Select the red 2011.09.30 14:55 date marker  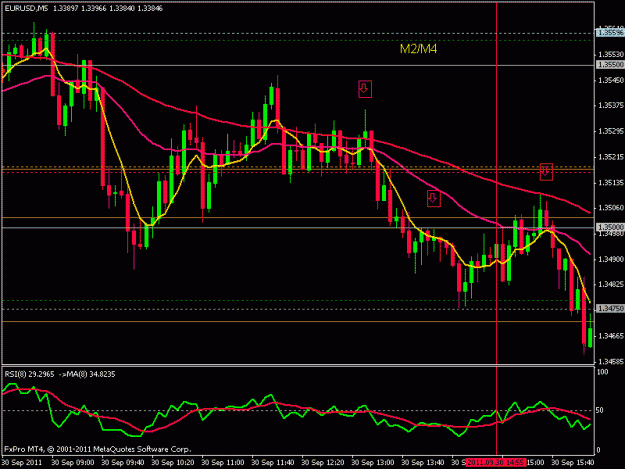496,463
